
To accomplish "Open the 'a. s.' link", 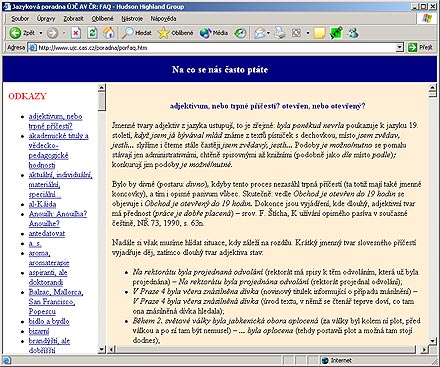I will tap(35, 244).
